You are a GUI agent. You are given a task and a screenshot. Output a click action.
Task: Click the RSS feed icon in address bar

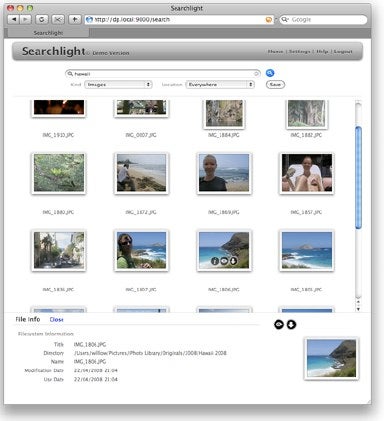[269, 20]
